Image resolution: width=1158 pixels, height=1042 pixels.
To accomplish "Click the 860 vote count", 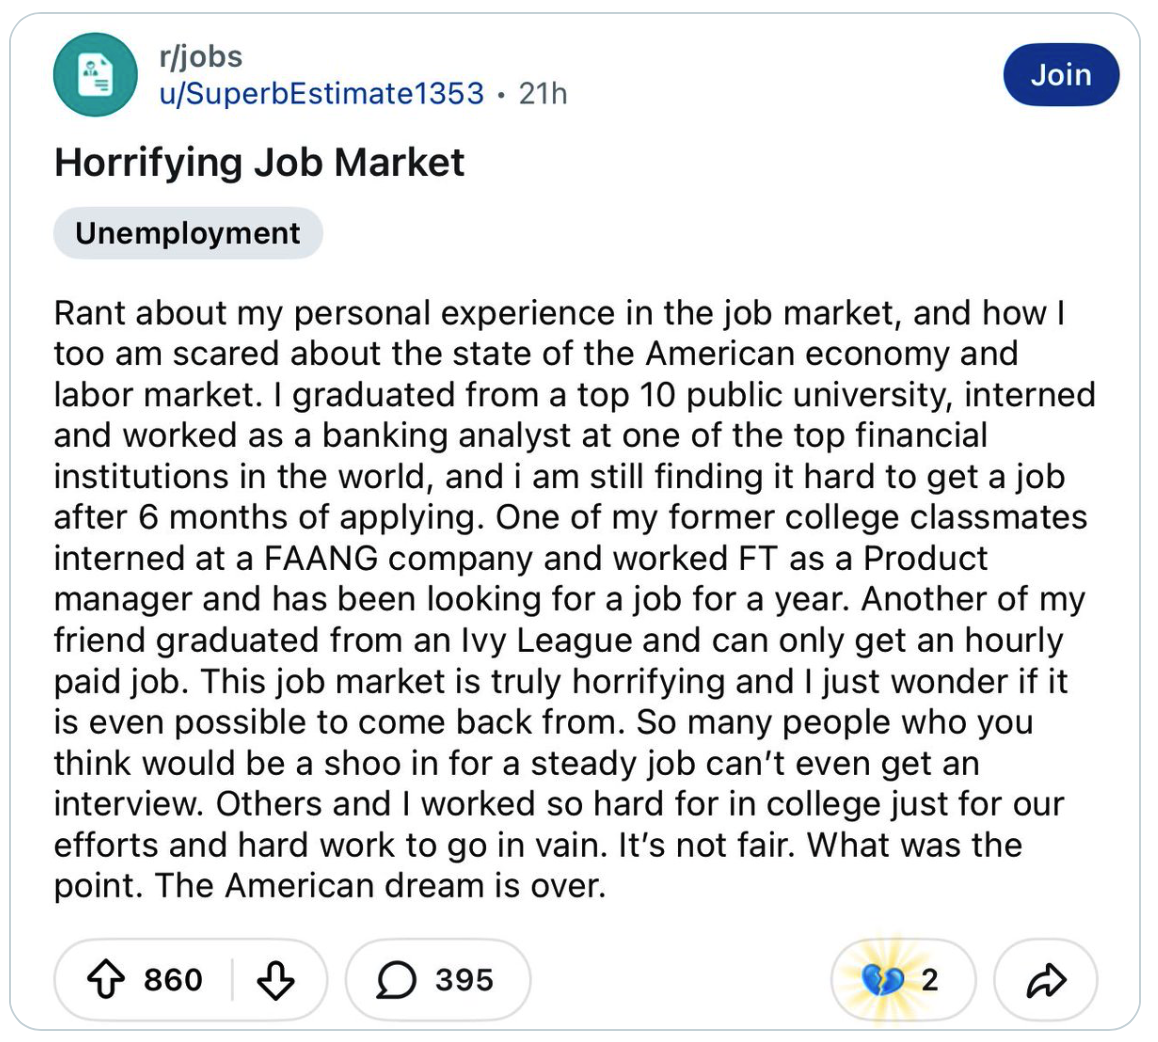I will (173, 979).
